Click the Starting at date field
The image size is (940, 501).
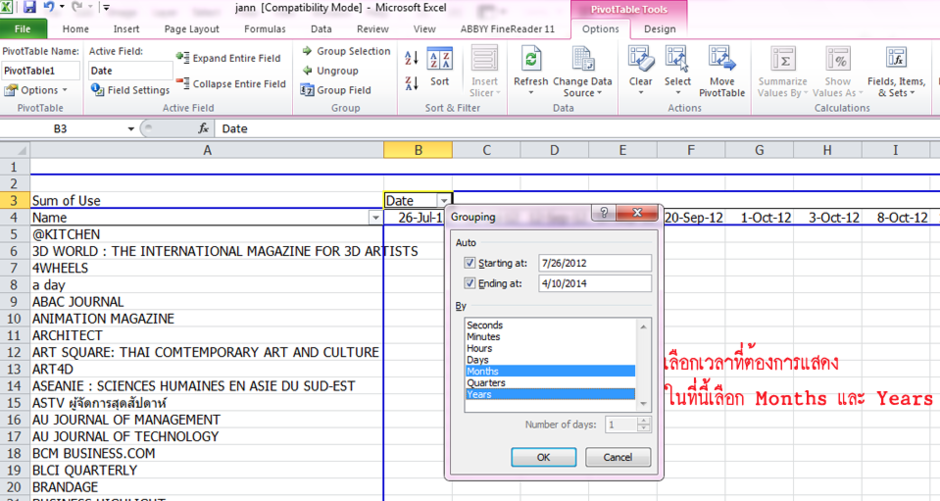[595, 262]
